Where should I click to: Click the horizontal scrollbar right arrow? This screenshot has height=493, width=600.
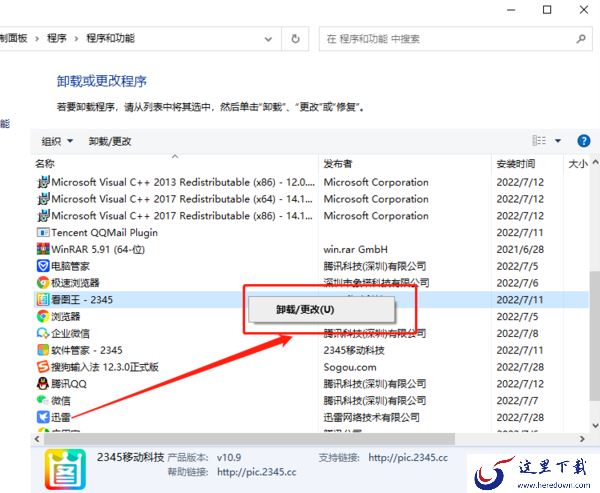click(582, 439)
